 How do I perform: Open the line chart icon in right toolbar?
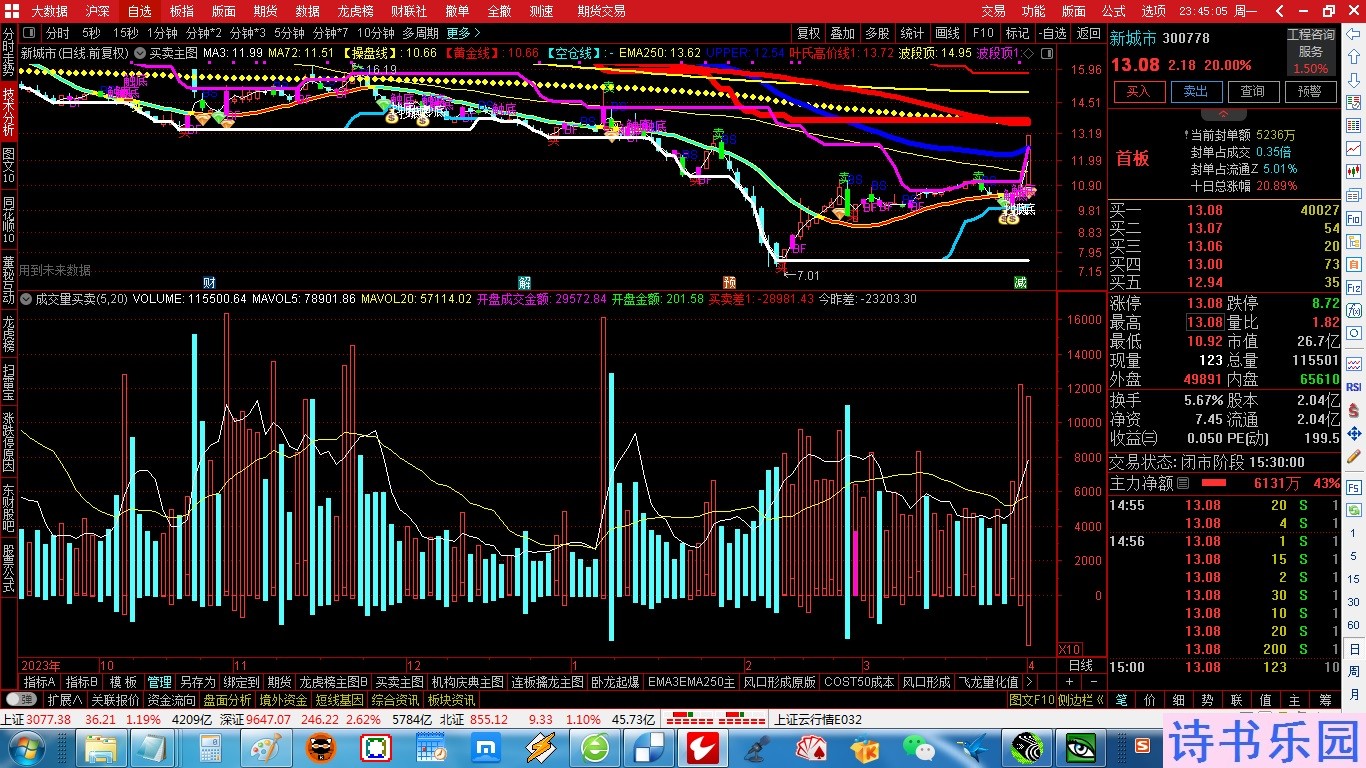[1354, 148]
